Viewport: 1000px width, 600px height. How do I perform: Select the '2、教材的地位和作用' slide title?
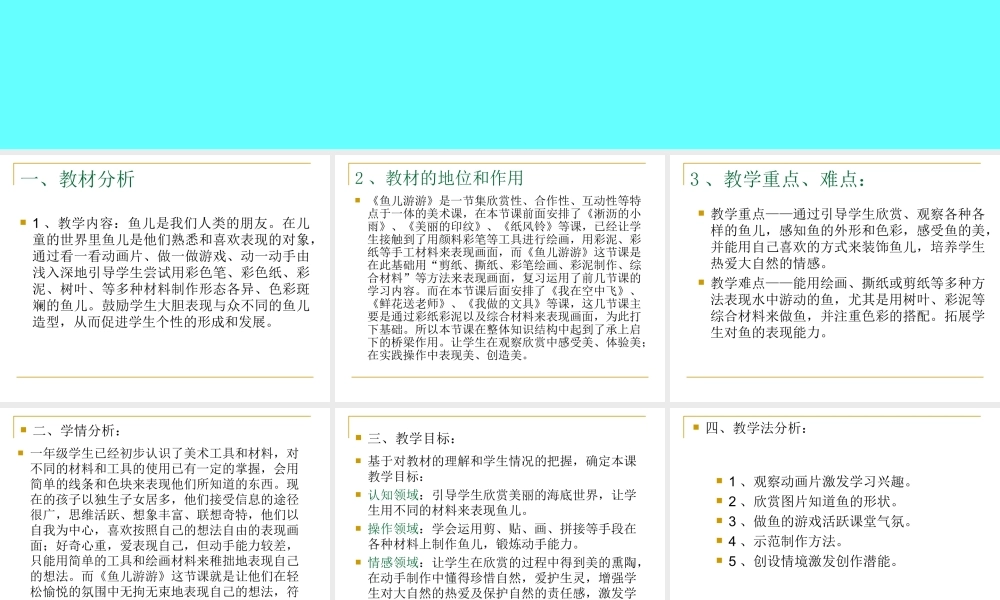tap(439, 178)
